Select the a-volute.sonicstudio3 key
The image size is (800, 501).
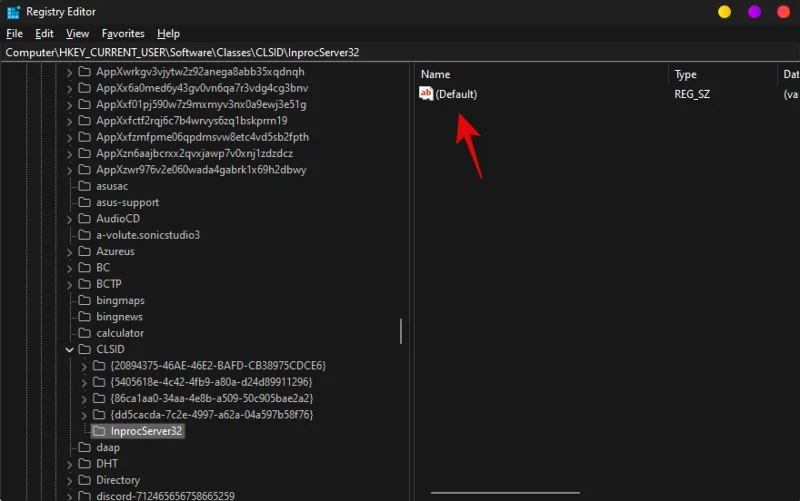coord(148,235)
